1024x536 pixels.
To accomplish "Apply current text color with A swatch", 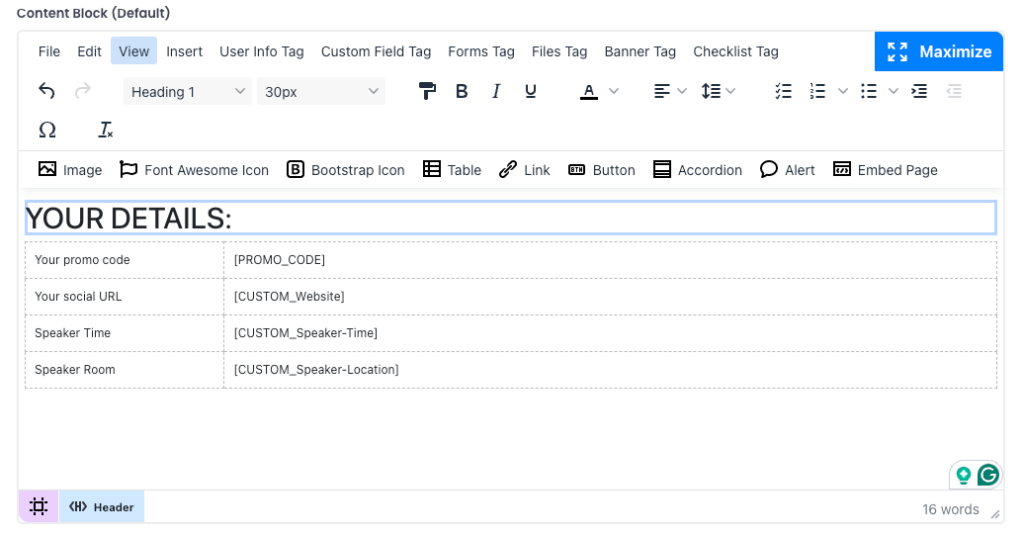I will click(589, 91).
